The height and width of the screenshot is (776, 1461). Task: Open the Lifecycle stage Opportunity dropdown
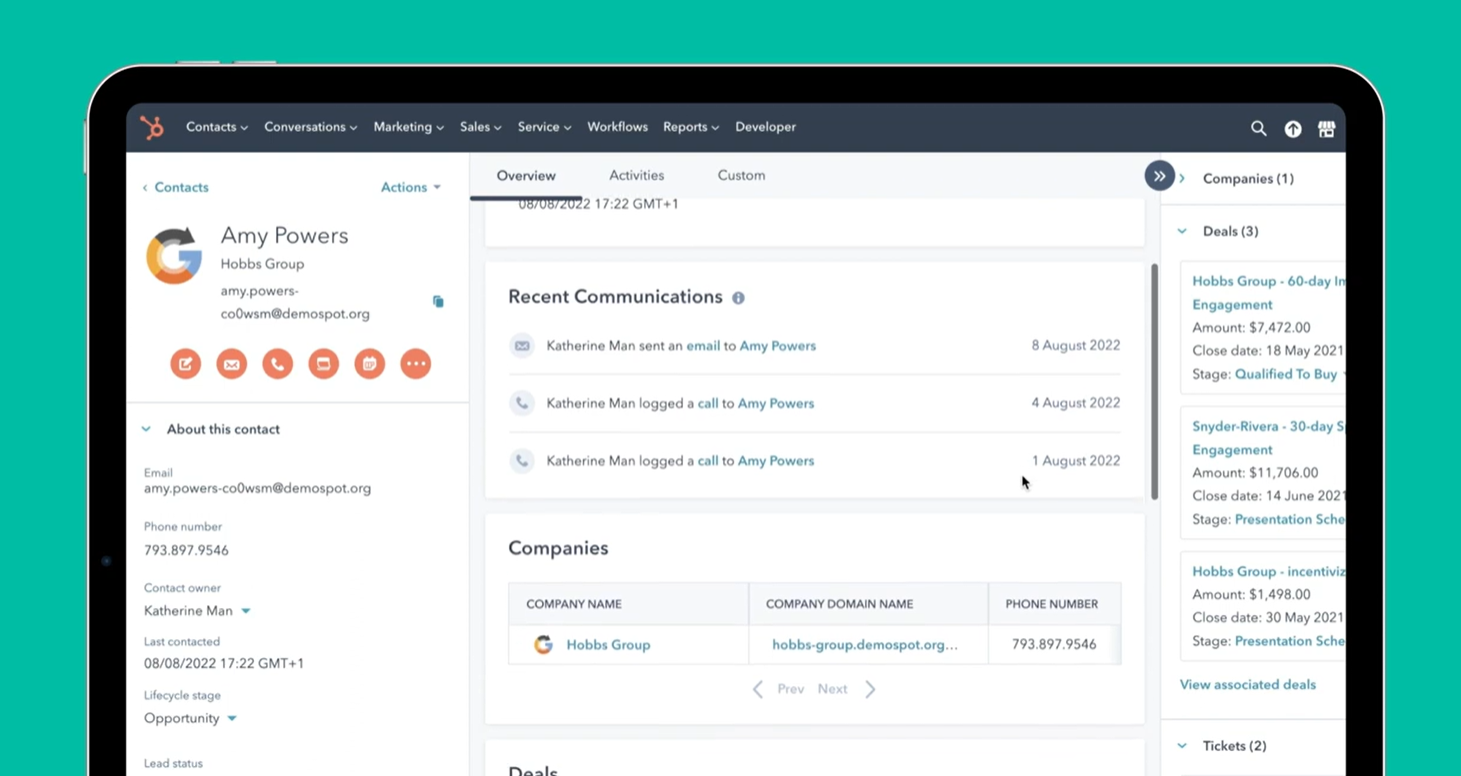190,718
